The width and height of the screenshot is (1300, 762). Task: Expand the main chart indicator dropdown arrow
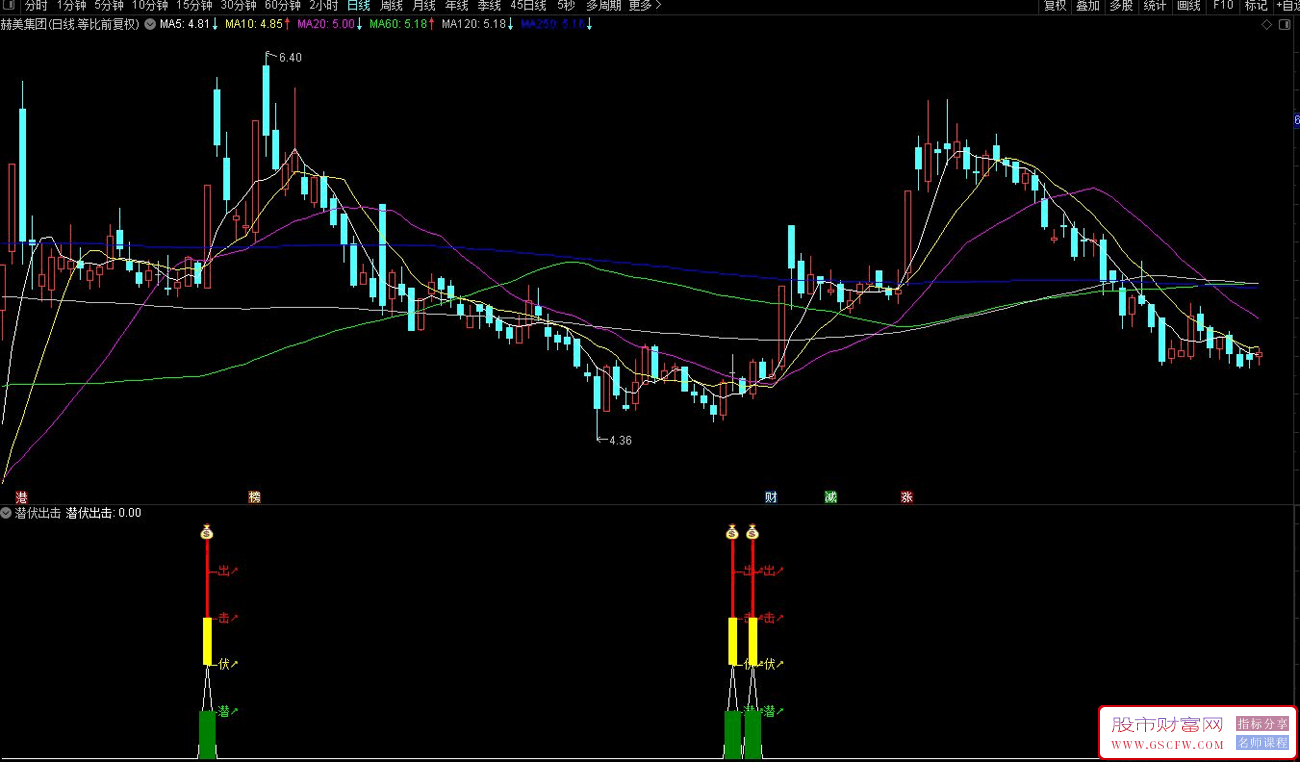pyautogui.click(x=150, y=24)
